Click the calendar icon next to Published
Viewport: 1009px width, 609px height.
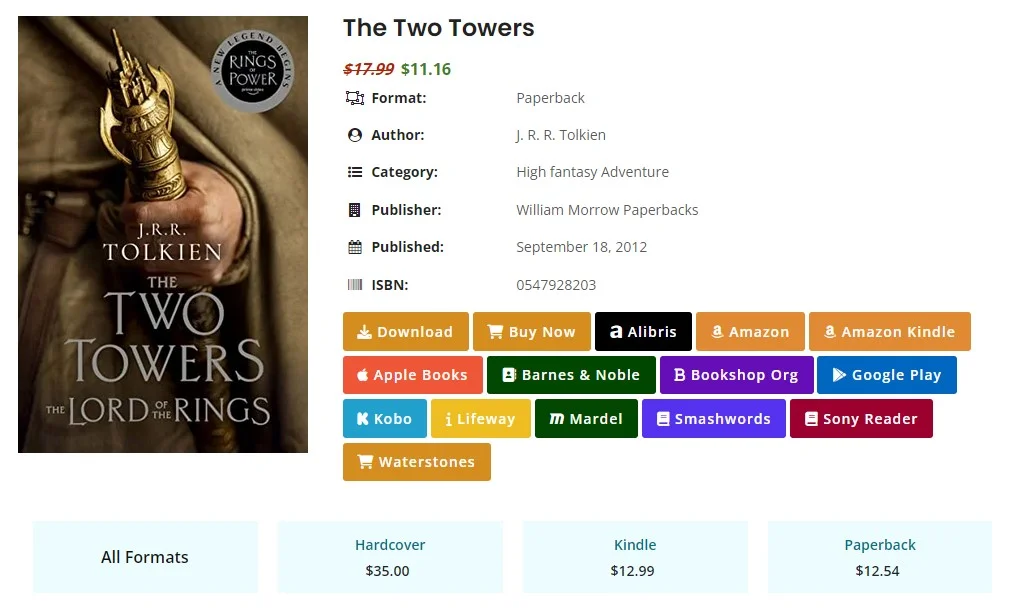coord(356,247)
